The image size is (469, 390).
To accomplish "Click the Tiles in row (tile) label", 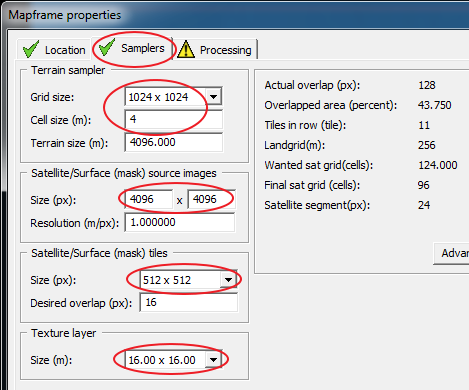I will click(305, 125).
